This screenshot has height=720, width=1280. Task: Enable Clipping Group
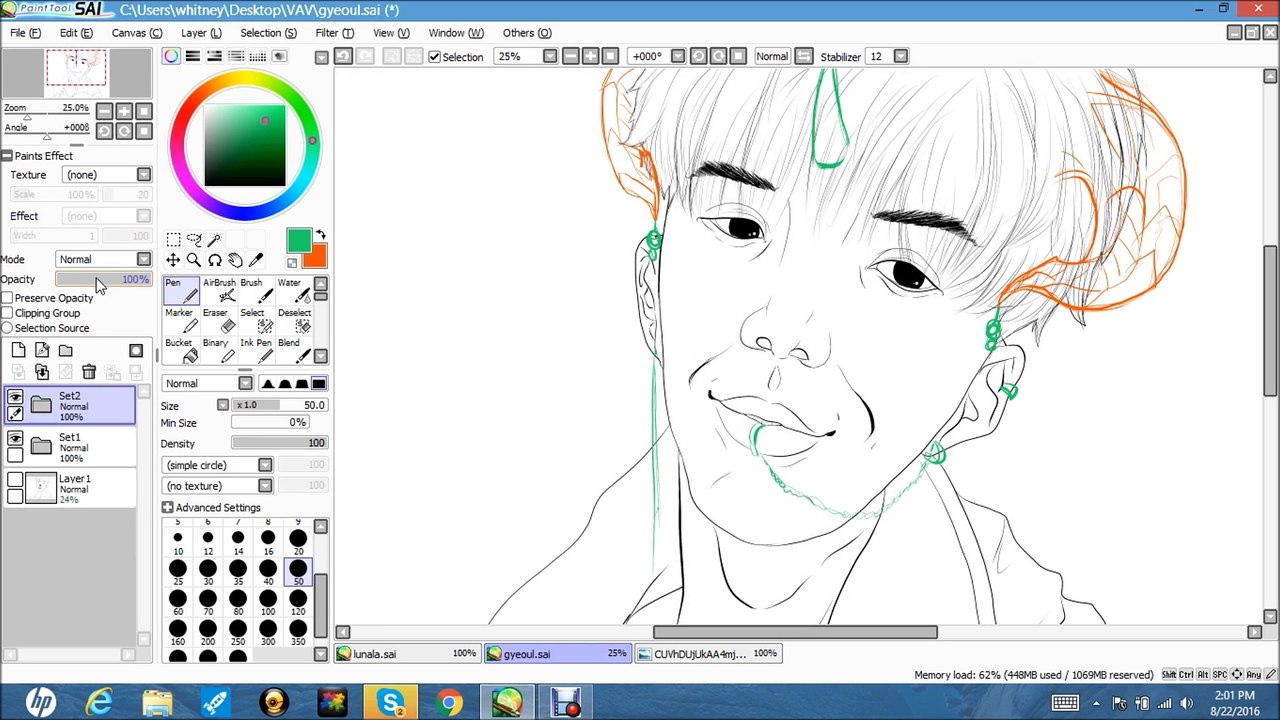tap(7, 313)
